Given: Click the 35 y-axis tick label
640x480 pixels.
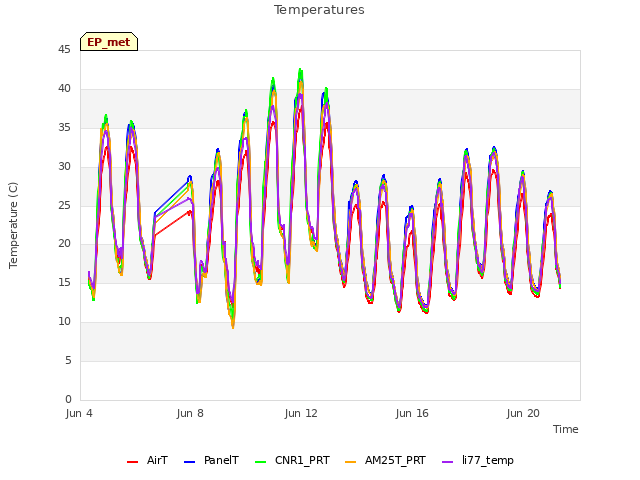Looking at the screenshot, I should click(64, 127).
